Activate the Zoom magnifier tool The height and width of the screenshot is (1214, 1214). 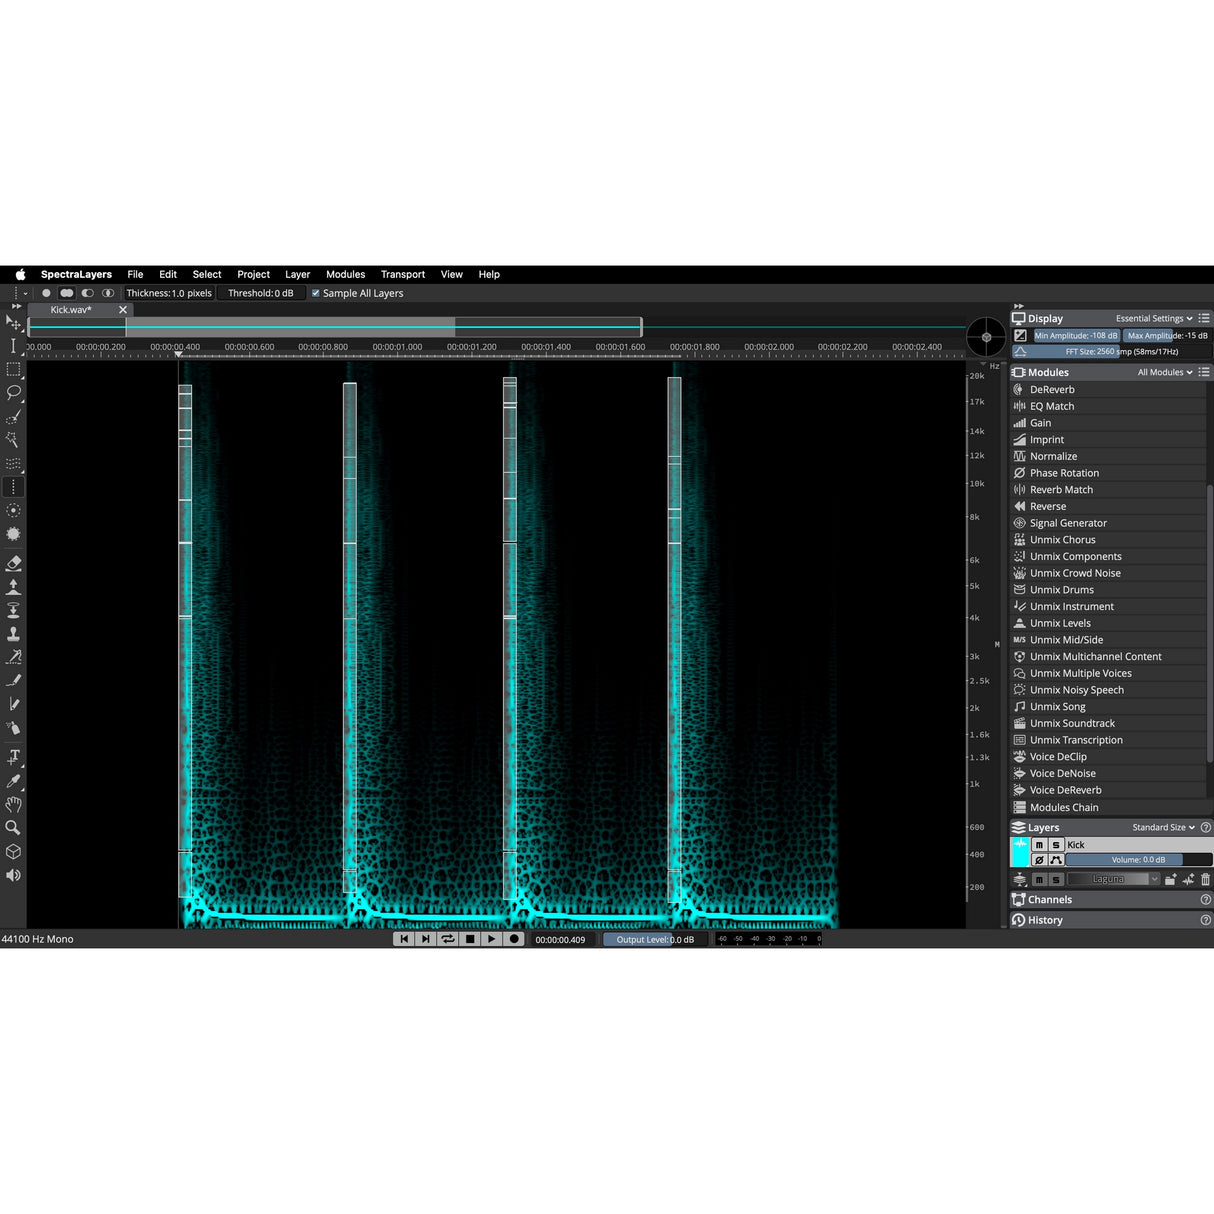[x=14, y=827]
